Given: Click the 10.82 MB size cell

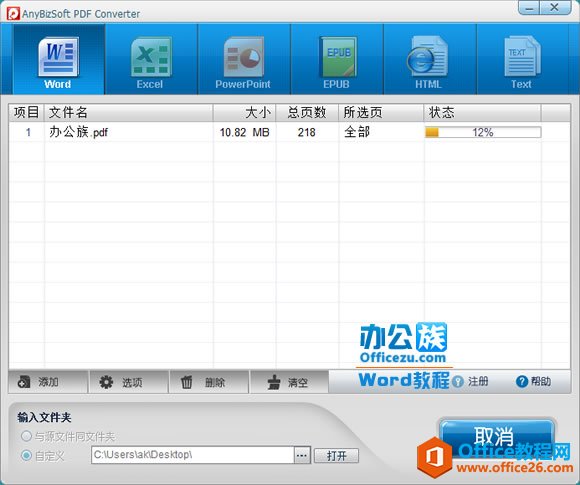Looking at the screenshot, I should 245,132.
